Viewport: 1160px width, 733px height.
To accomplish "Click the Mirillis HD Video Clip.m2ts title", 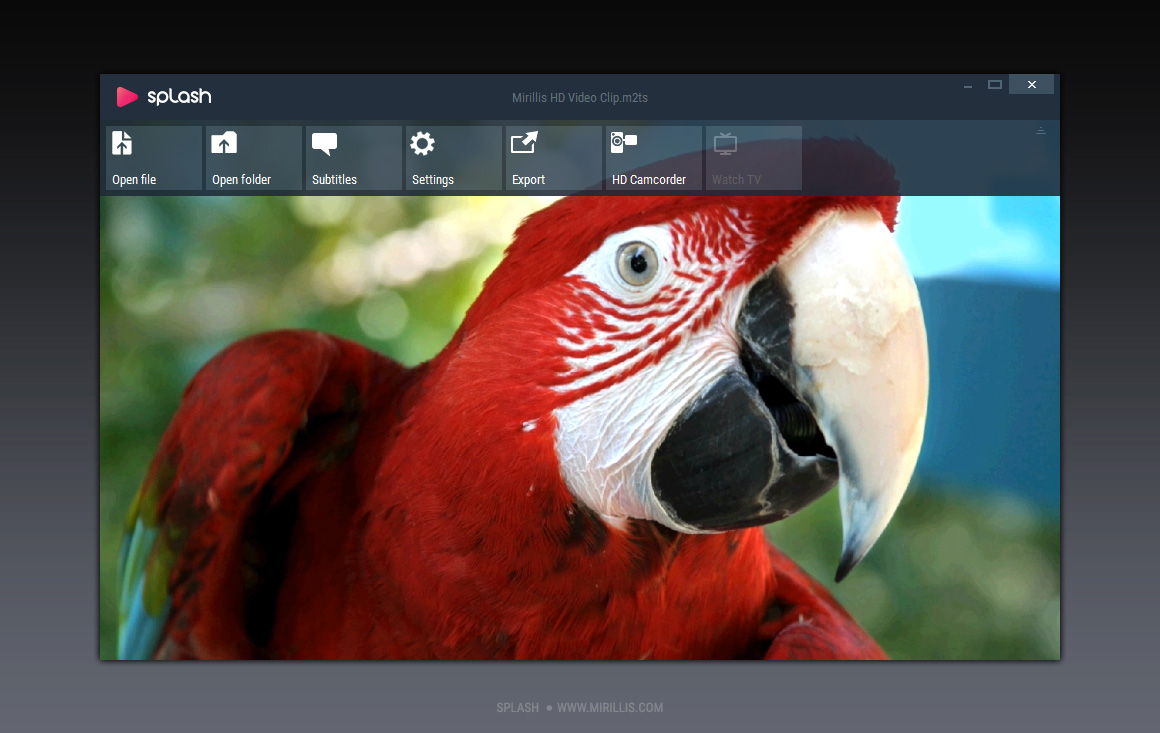I will coord(580,98).
